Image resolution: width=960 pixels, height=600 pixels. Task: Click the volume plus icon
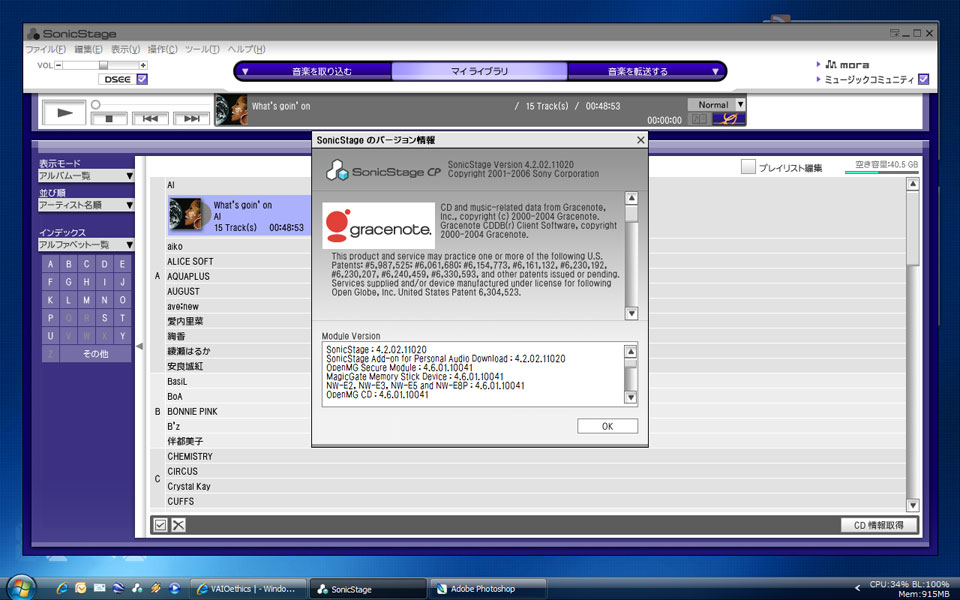(x=143, y=65)
